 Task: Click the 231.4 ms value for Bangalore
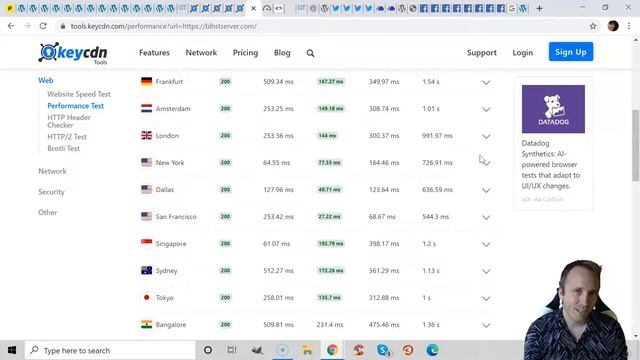pyautogui.click(x=329, y=324)
